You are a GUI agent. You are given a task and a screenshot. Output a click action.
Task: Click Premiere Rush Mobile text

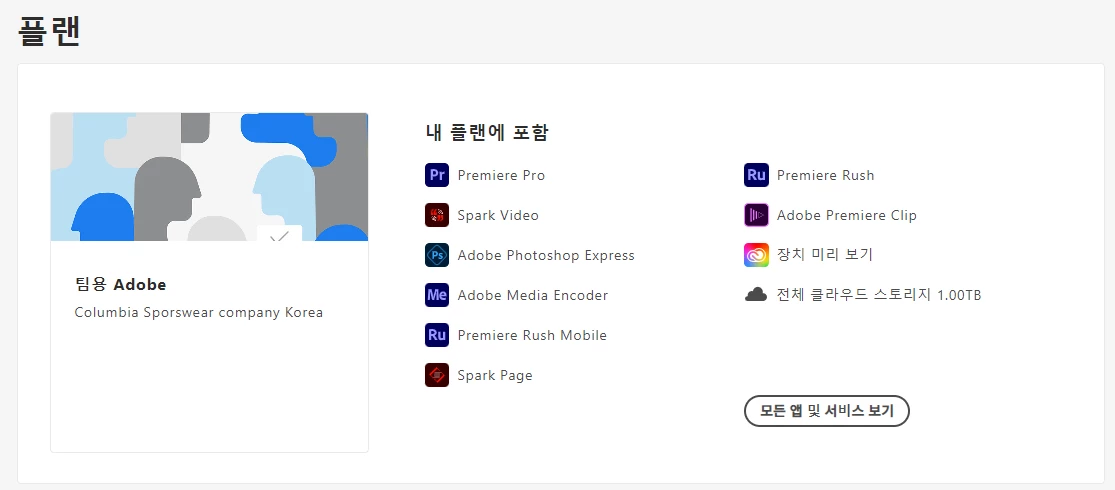[x=532, y=335]
